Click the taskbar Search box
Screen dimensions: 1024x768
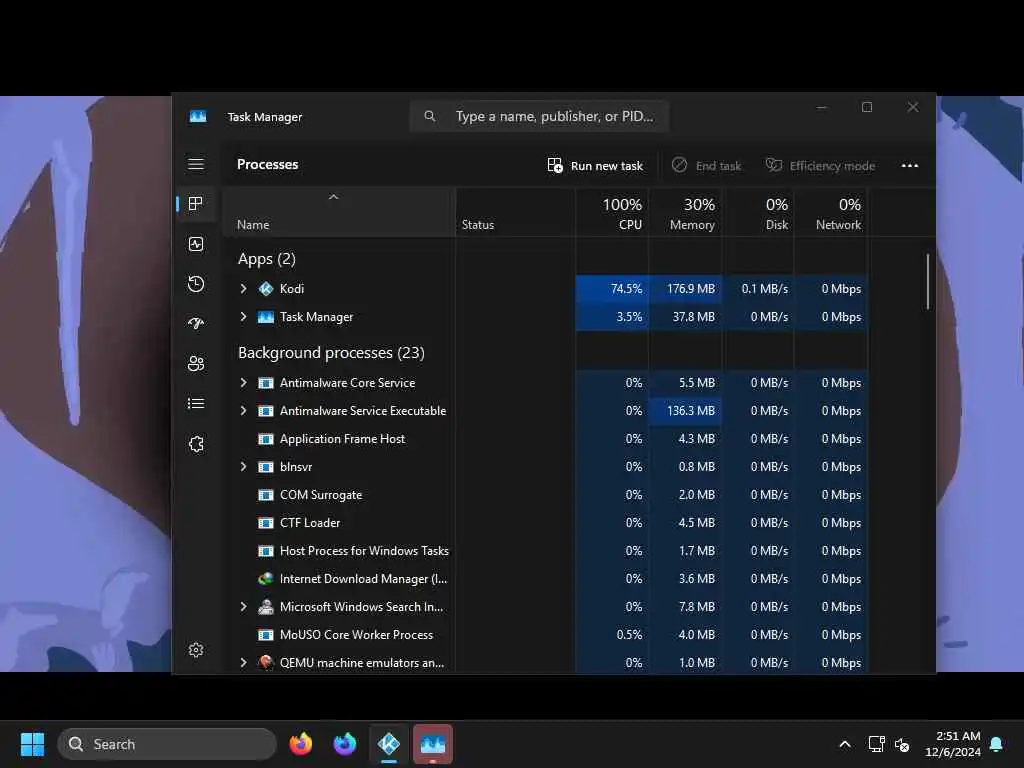click(x=167, y=744)
